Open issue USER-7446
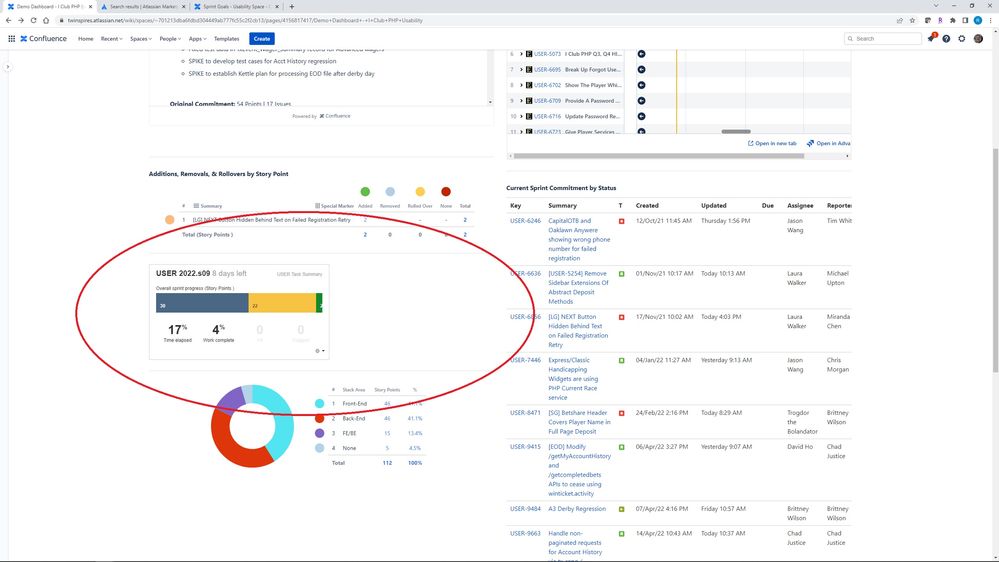Screen dimensions: 999x562 (x=525, y=361)
